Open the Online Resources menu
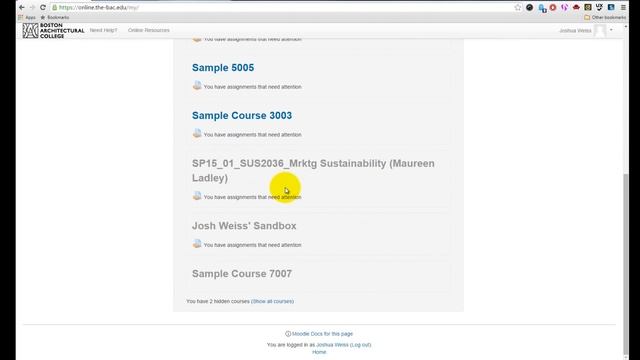Image resolution: width=640 pixels, height=360 pixels. point(149,30)
